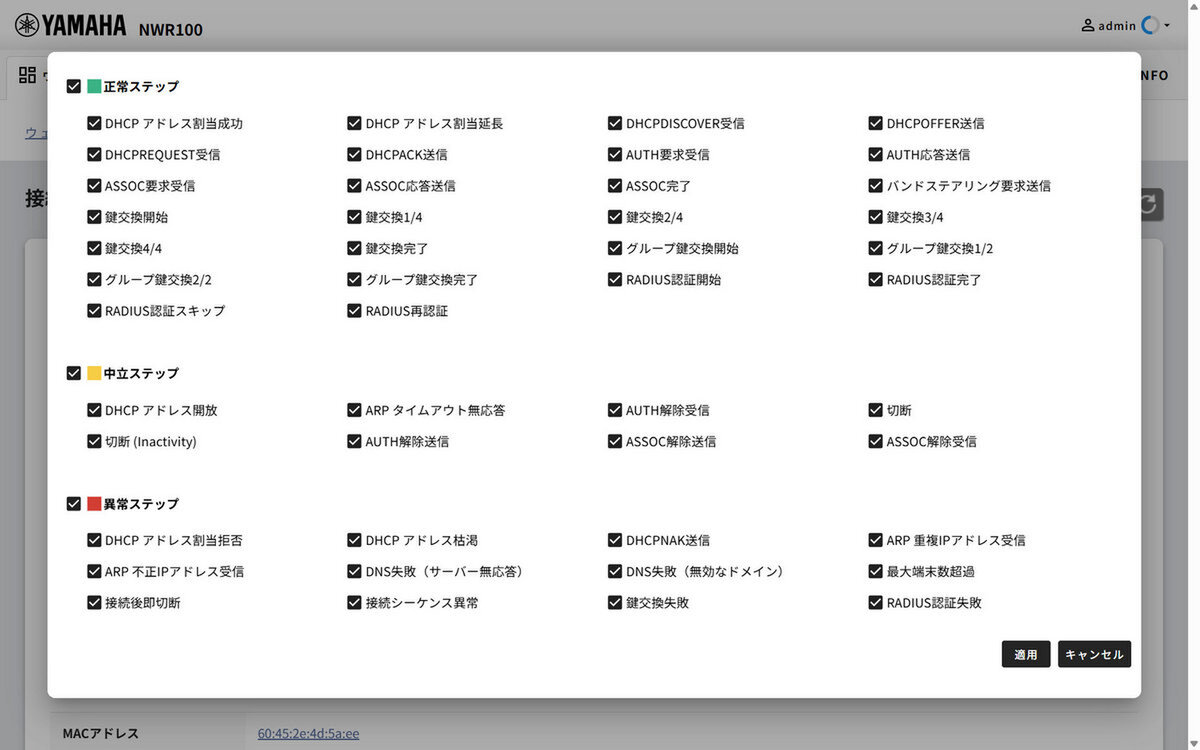Uncheck AUTH解除受信
Screen dimensions: 1200x750
point(615,410)
